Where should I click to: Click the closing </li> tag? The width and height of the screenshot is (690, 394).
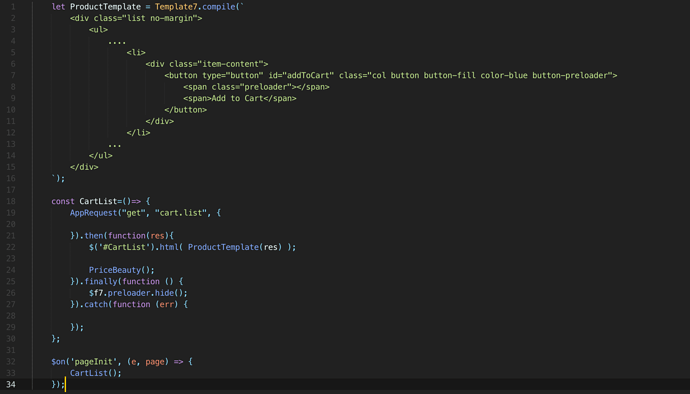(138, 133)
